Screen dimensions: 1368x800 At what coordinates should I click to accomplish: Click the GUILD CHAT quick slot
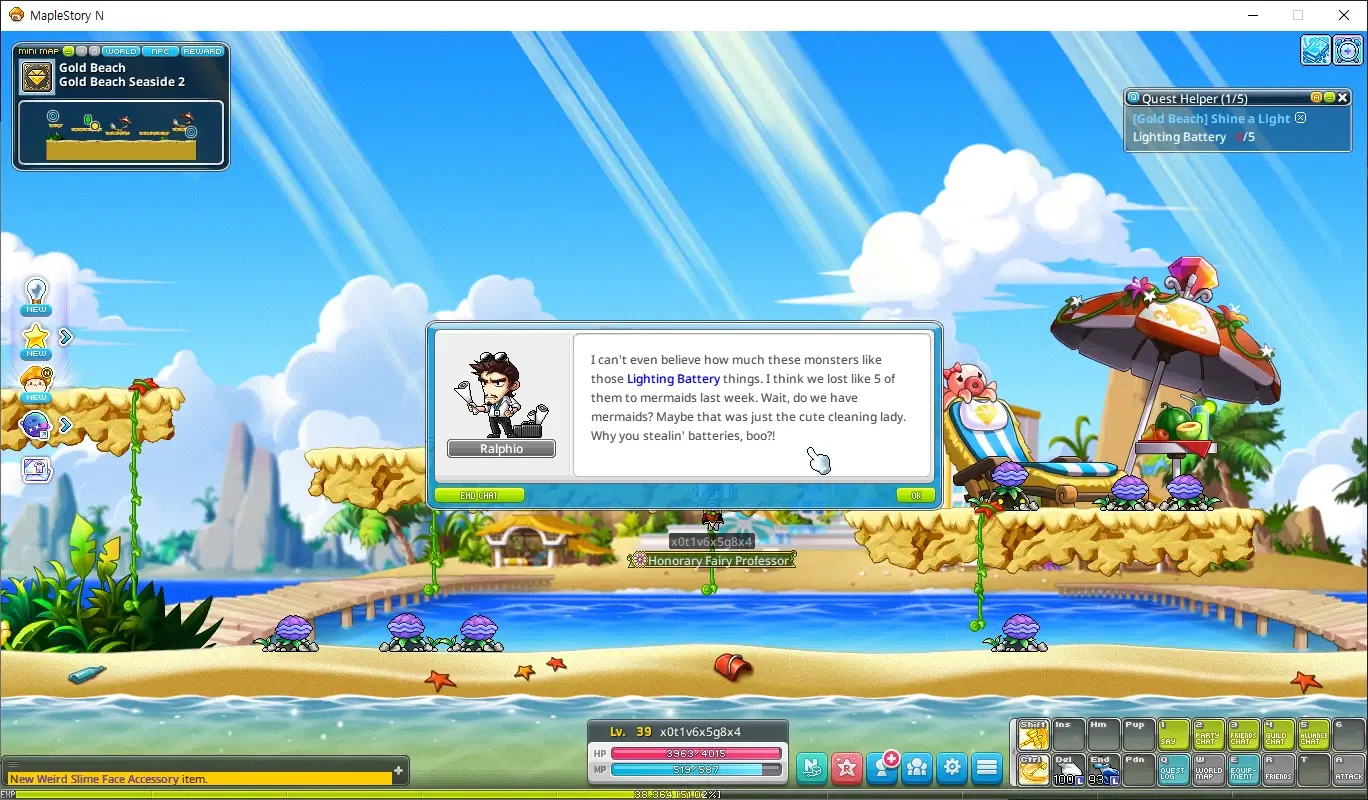[x=1279, y=735]
